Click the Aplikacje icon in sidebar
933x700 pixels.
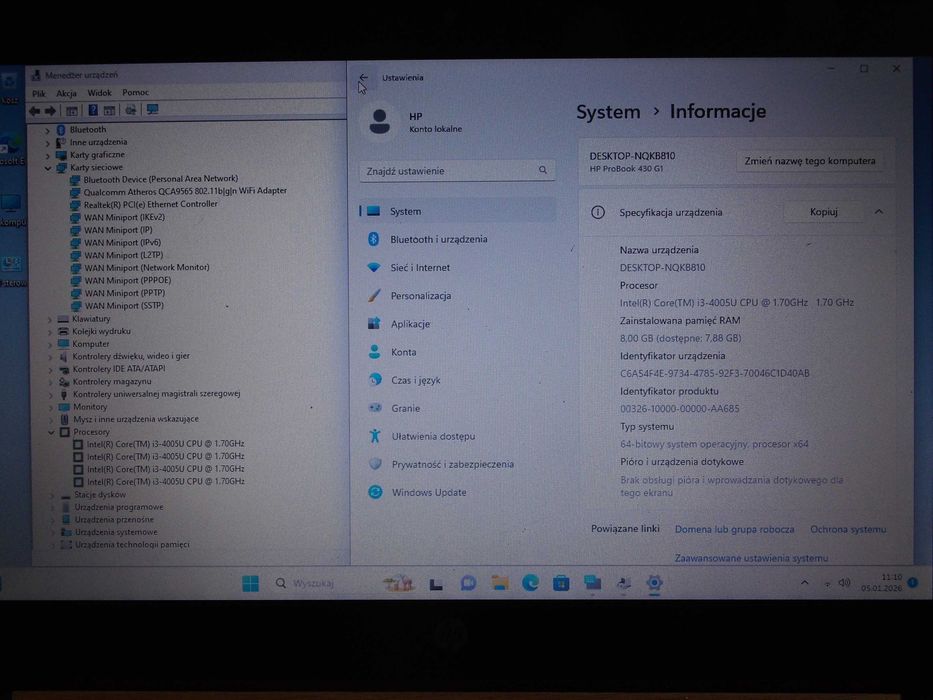click(x=374, y=323)
